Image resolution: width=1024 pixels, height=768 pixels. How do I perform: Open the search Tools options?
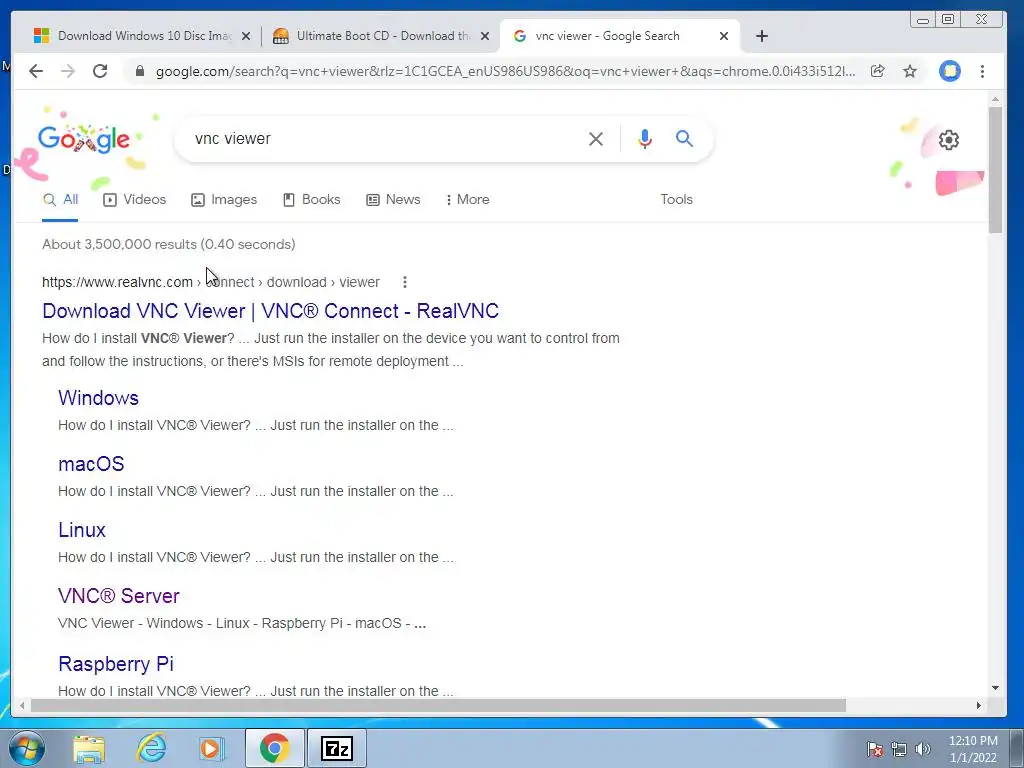coord(677,200)
